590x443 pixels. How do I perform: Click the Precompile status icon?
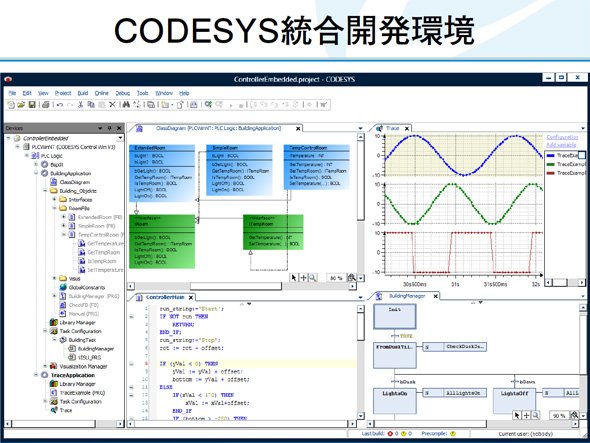click(453, 434)
